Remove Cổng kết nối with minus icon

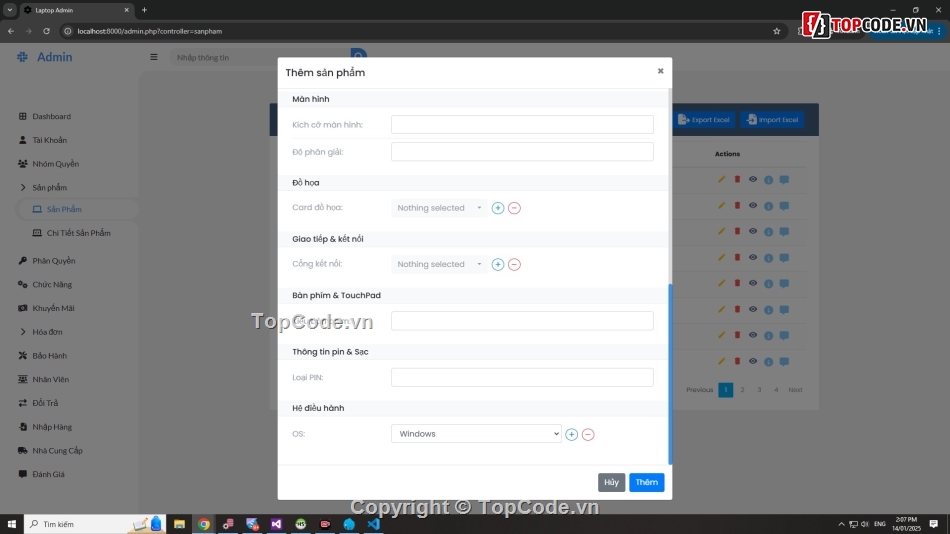click(x=514, y=264)
